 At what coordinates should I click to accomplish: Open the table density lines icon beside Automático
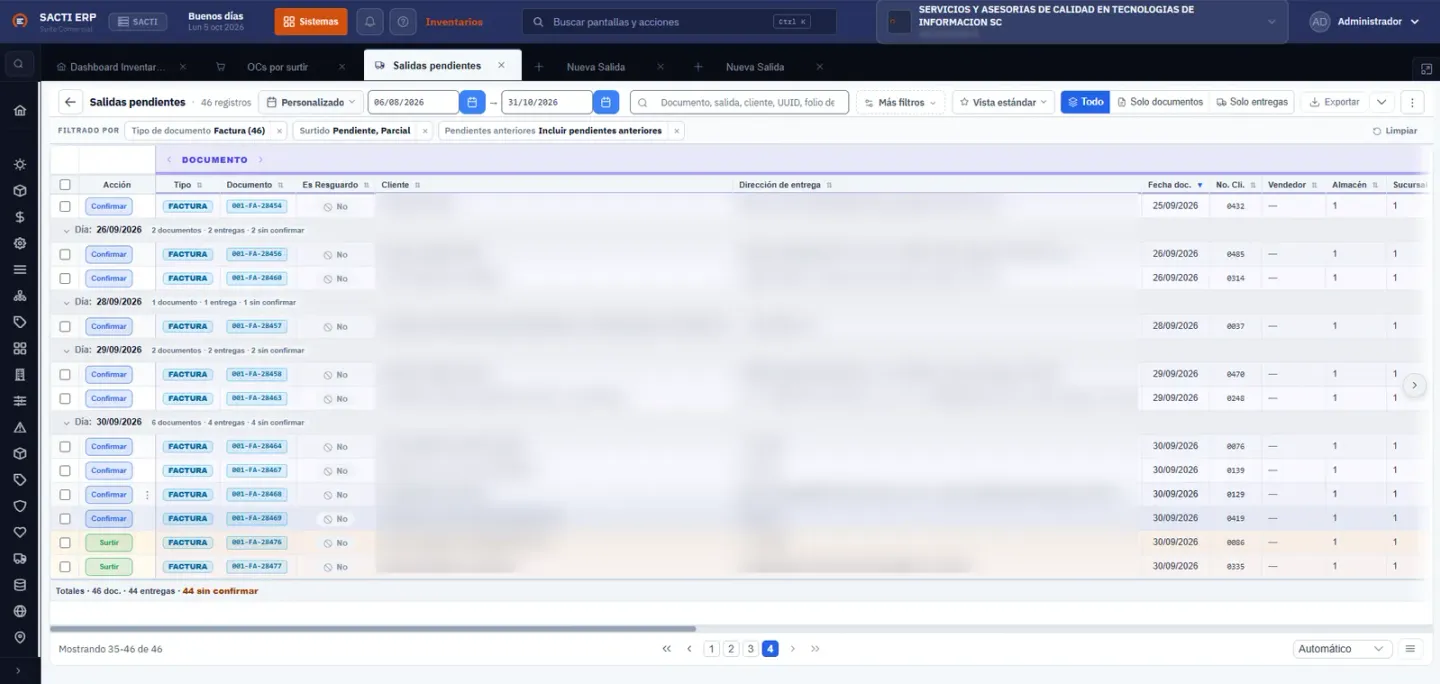1411,649
